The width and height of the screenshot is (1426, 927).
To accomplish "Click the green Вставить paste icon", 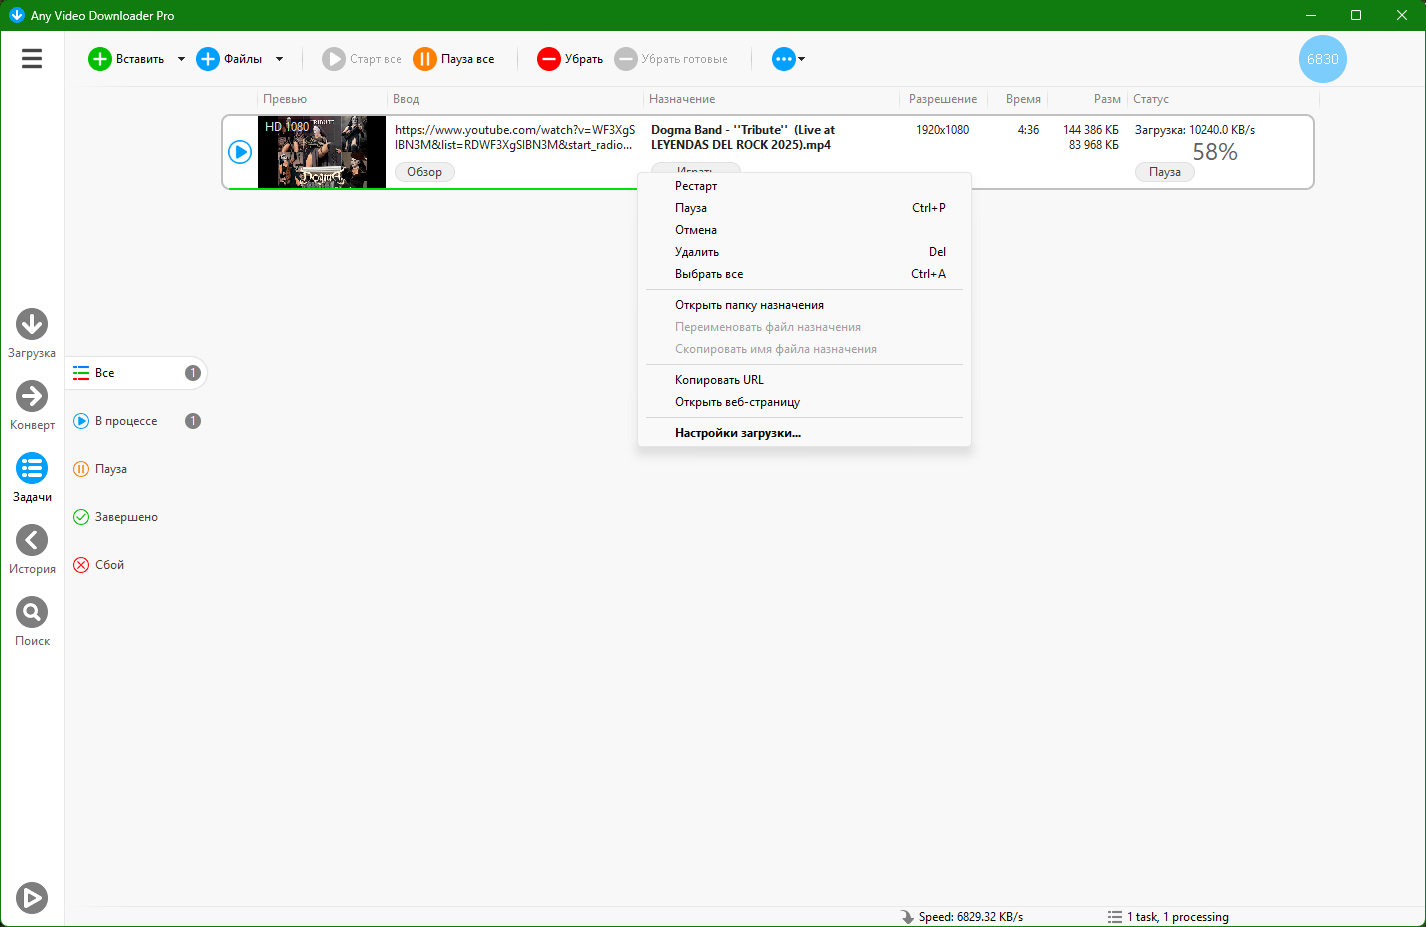I will (100, 59).
